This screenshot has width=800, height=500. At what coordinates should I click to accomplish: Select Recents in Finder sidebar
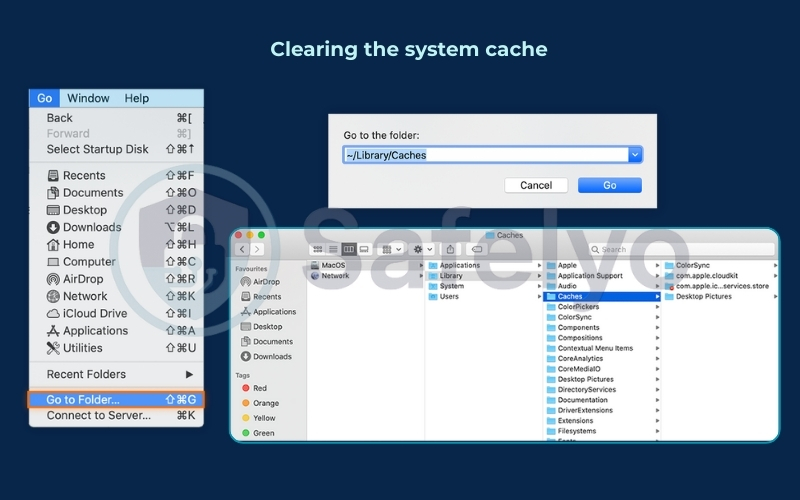(267, 297)
